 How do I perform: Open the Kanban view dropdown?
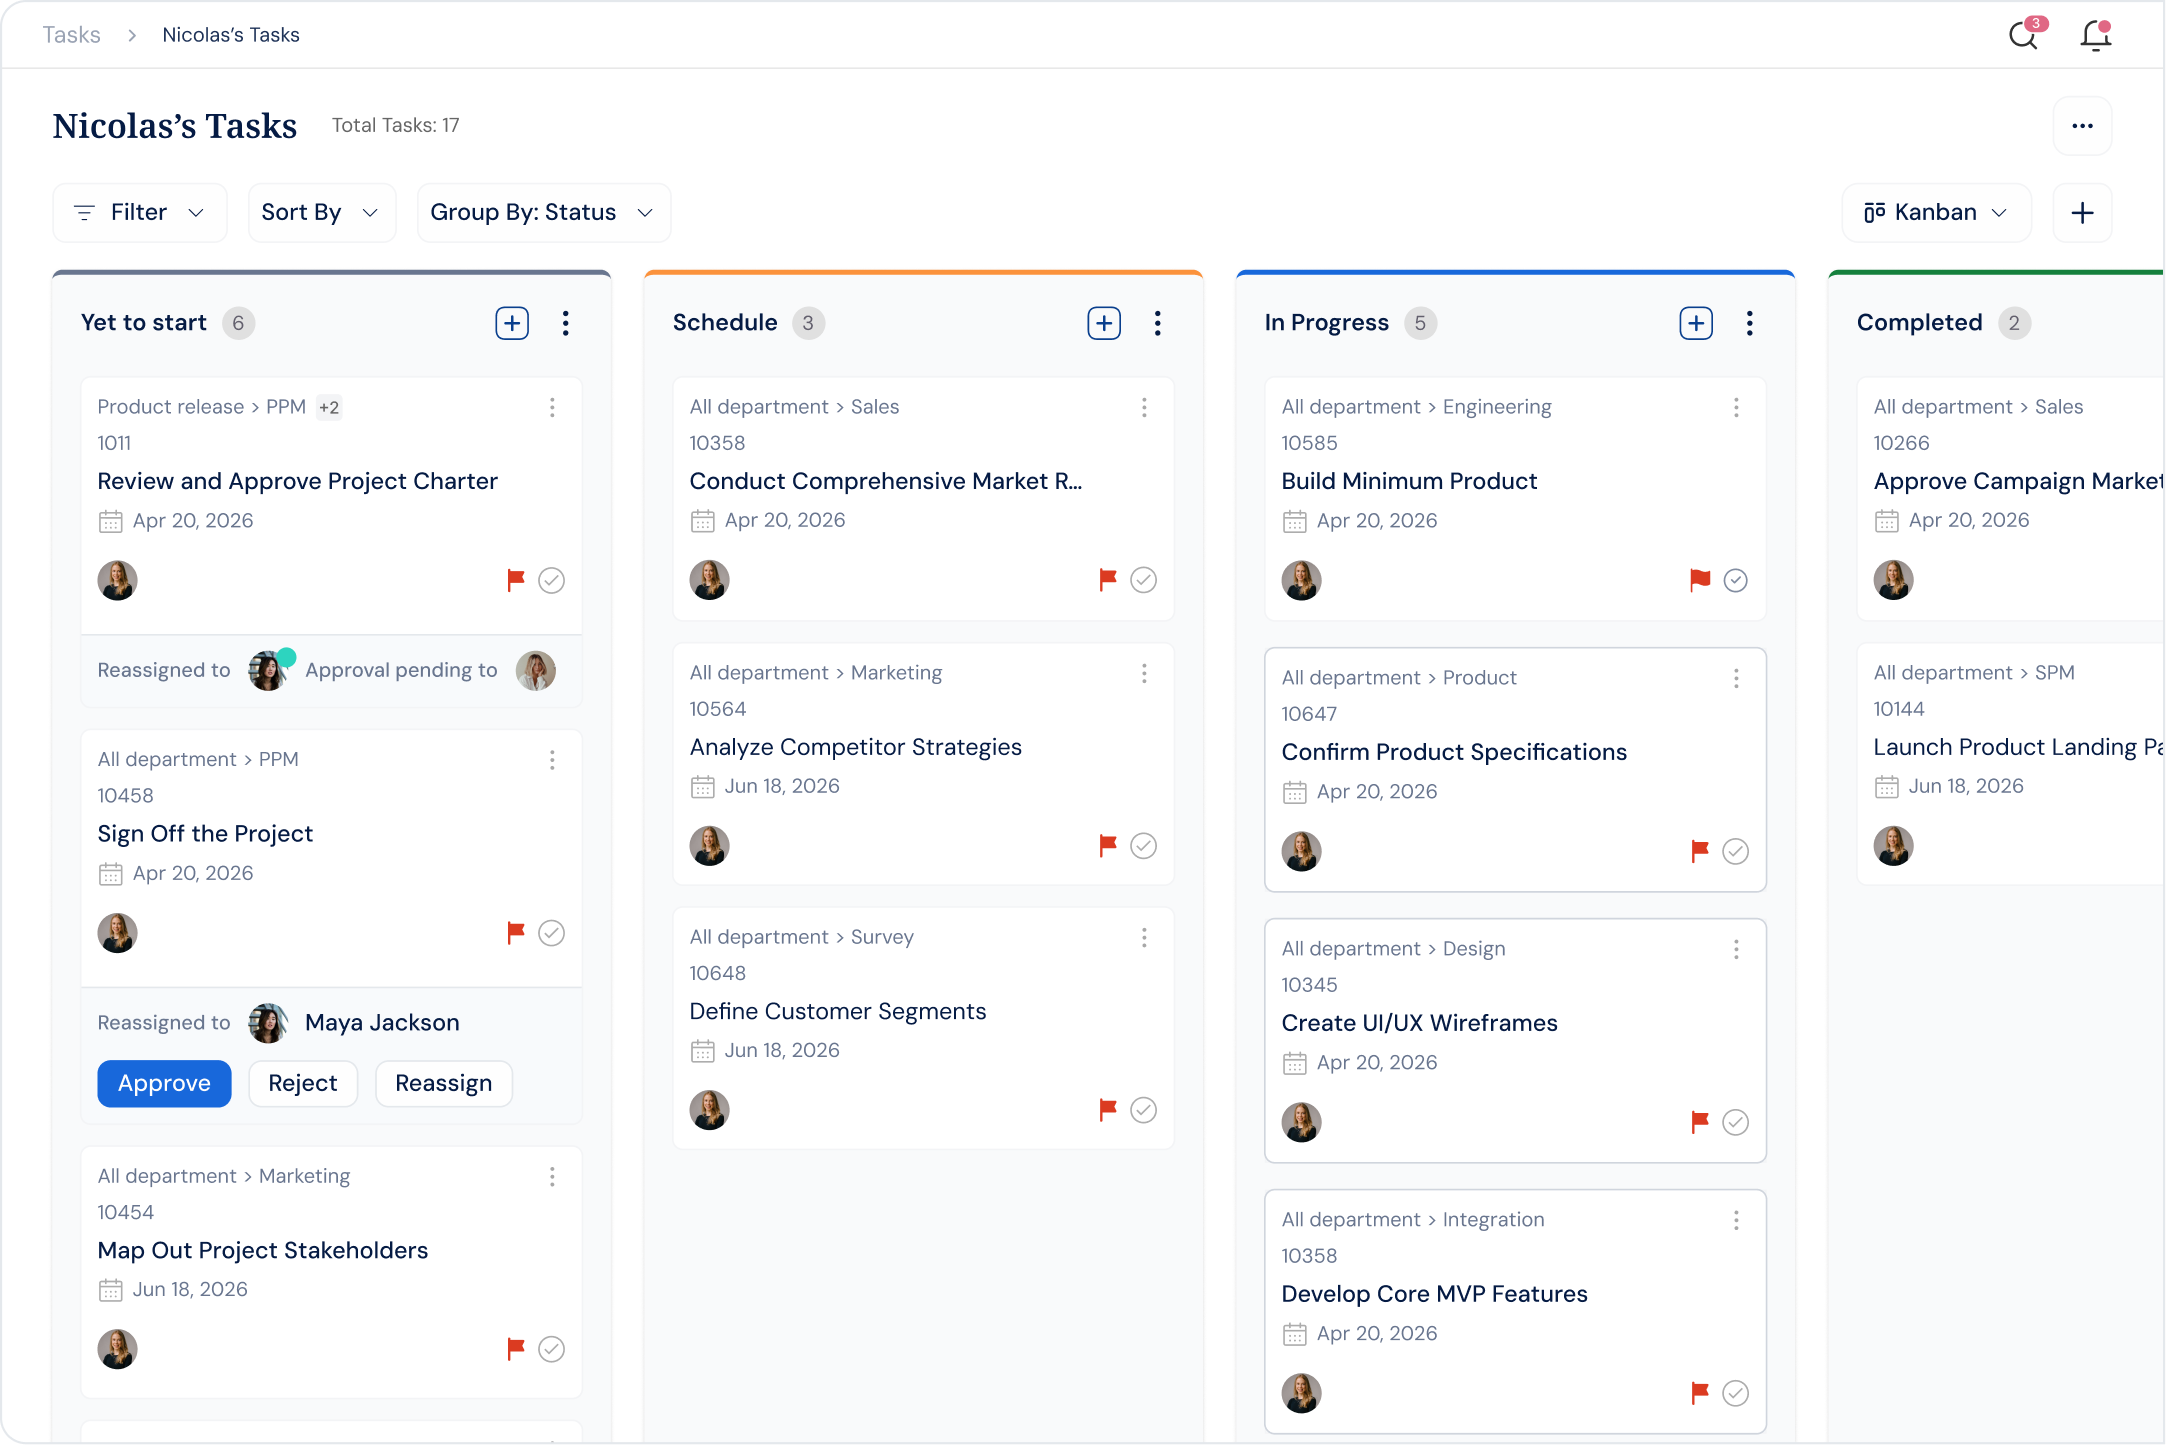[1937, 212]
